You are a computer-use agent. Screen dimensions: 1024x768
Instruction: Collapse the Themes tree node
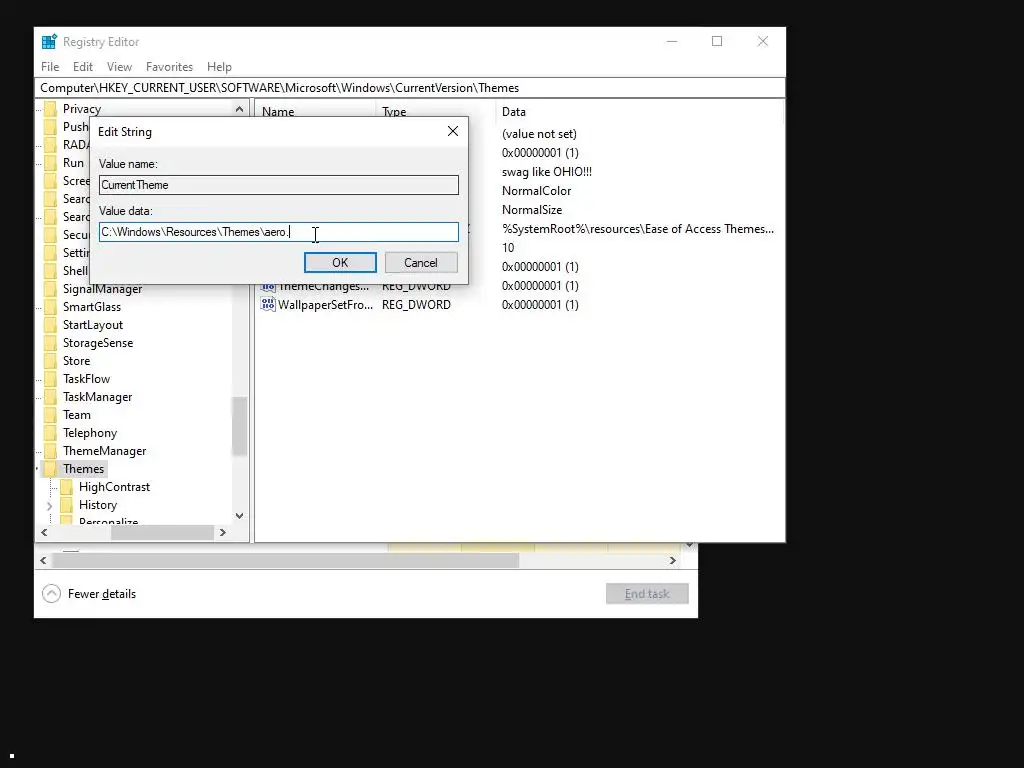click(x=37, y=469)
